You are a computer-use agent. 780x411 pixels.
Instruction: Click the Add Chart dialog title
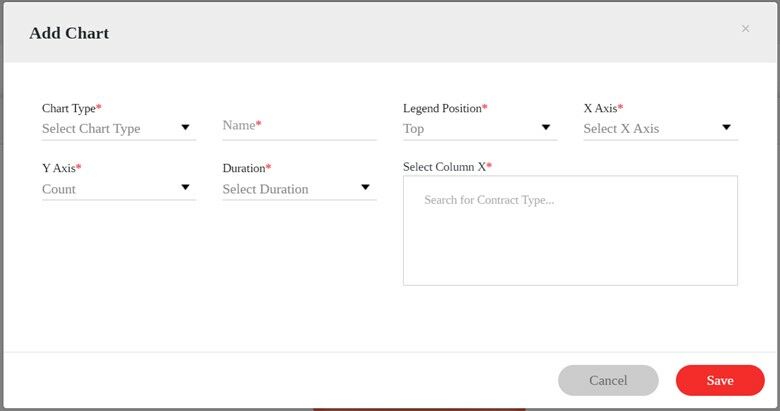tap(69, 33)
